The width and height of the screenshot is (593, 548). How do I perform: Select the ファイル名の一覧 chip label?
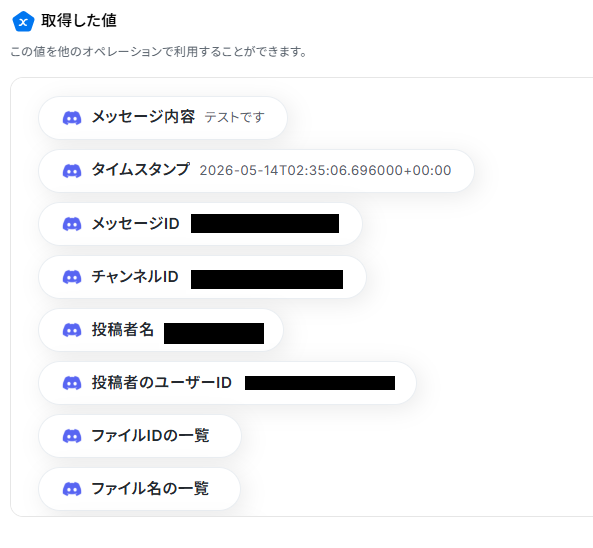[150, 488]
